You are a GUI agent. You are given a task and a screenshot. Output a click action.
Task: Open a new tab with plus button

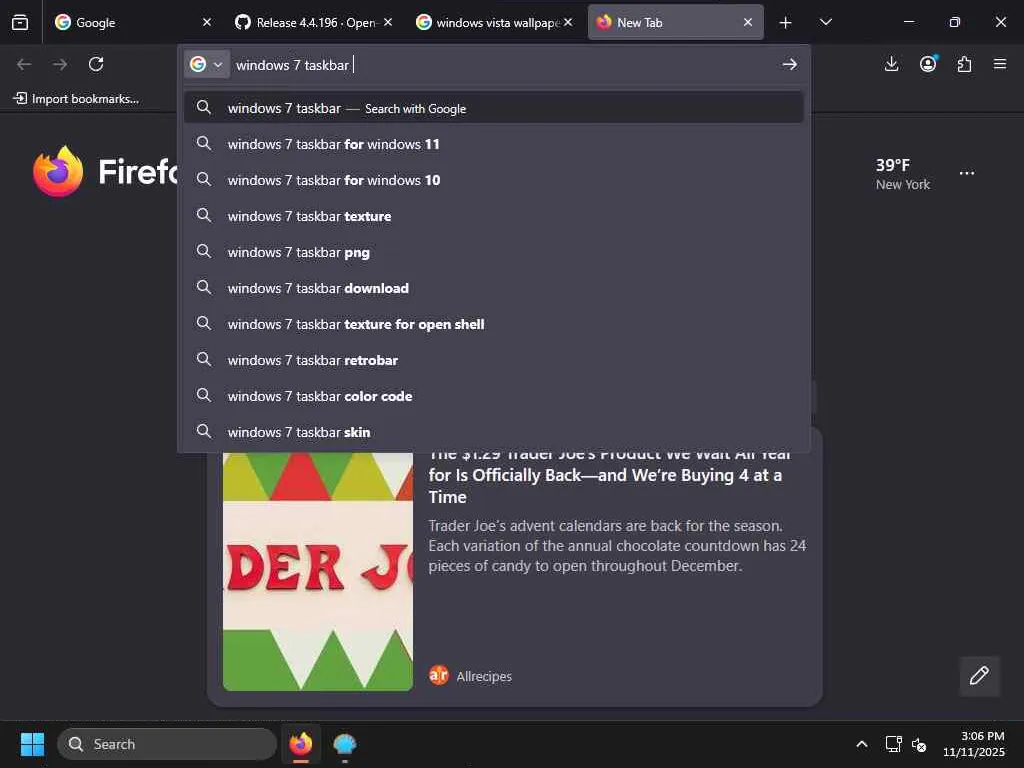786,23
